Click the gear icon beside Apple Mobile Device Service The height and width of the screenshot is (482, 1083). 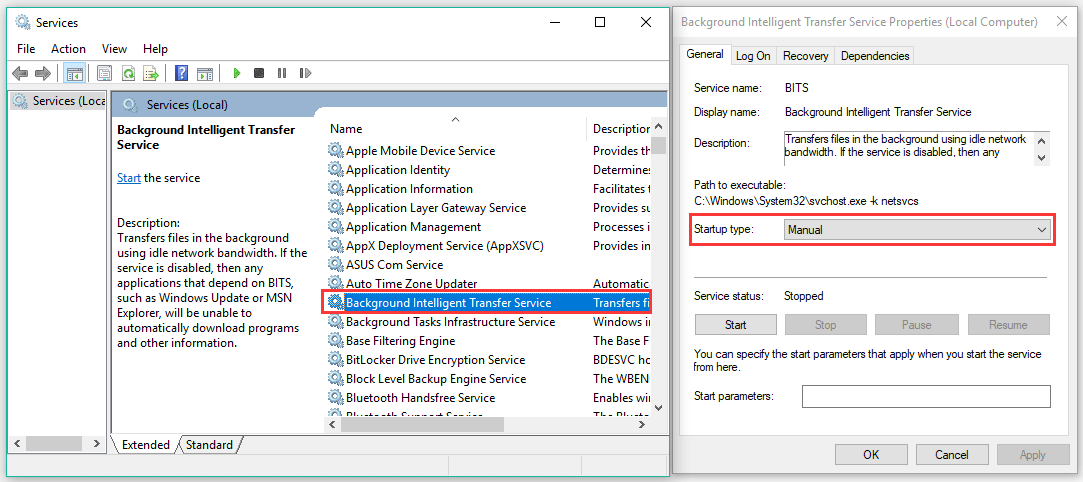[x=336, y=151]
